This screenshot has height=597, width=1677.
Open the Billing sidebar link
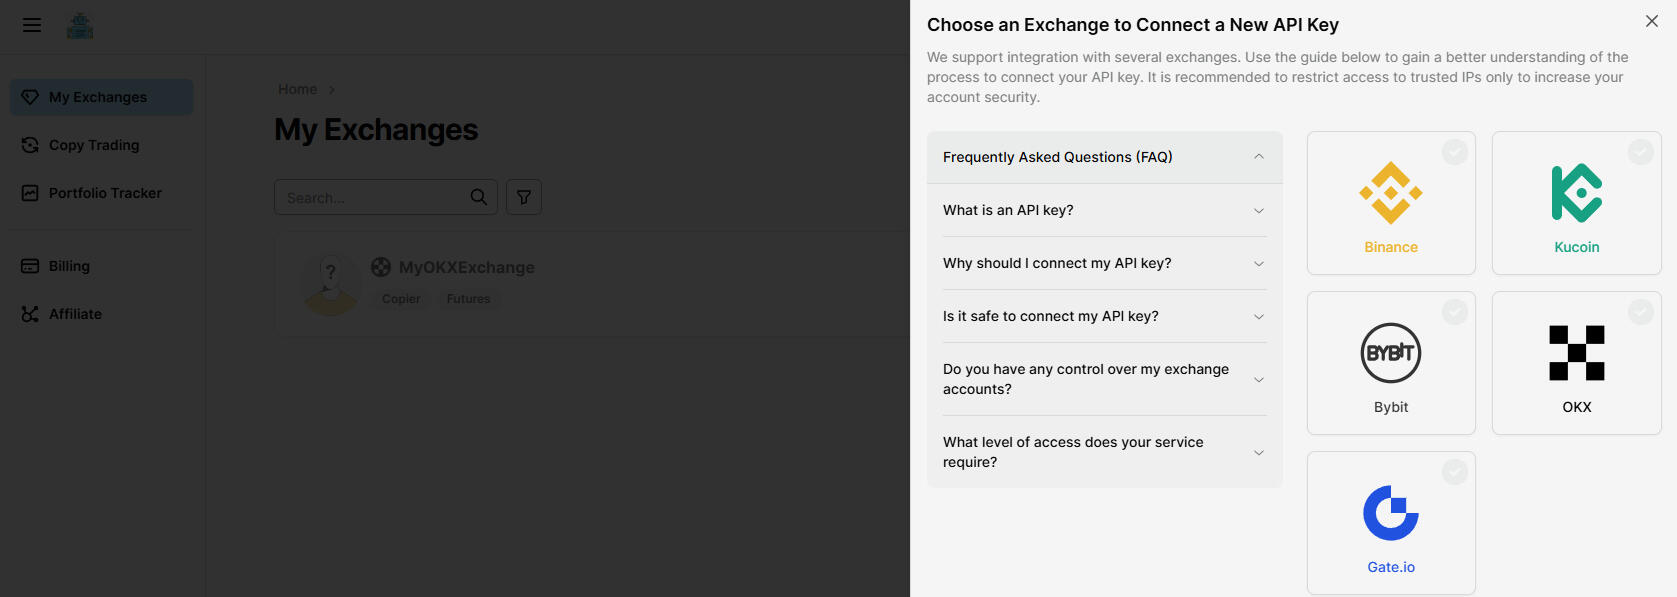[x=69, y=266]
